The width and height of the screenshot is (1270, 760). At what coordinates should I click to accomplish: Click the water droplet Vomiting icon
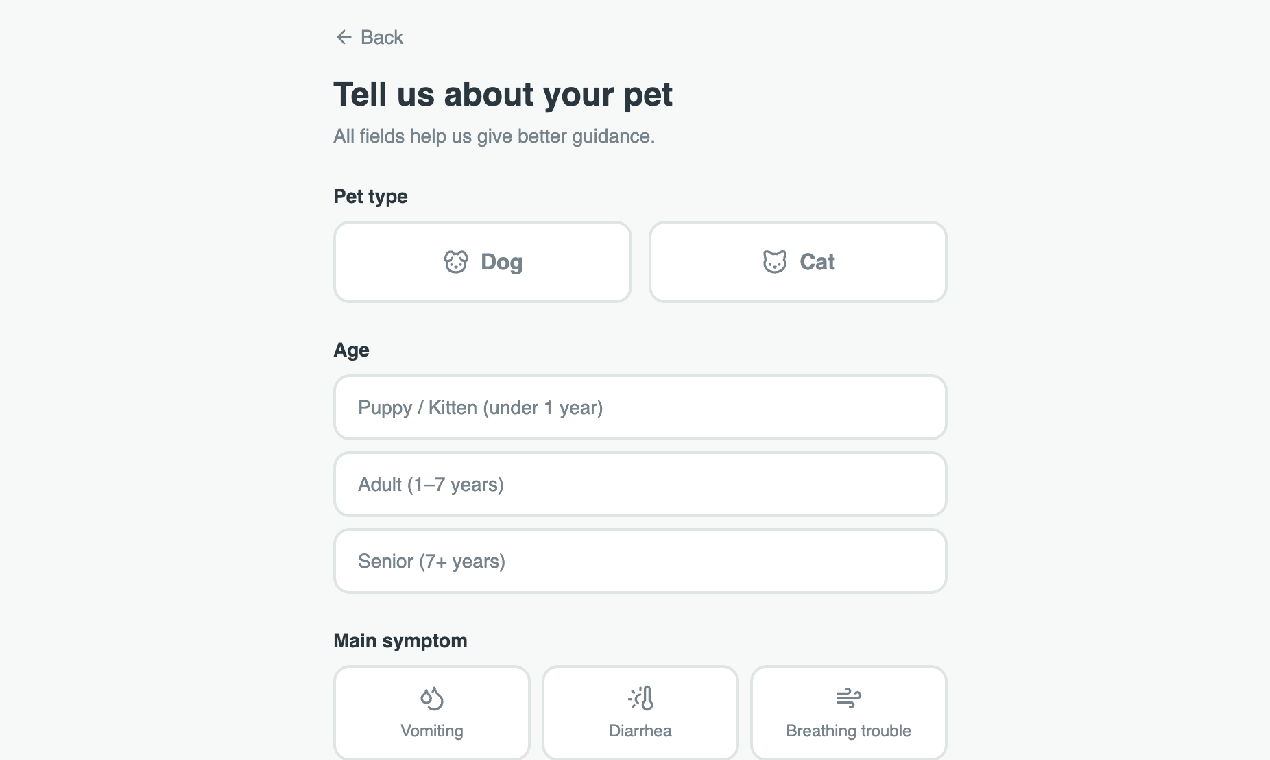432,698
